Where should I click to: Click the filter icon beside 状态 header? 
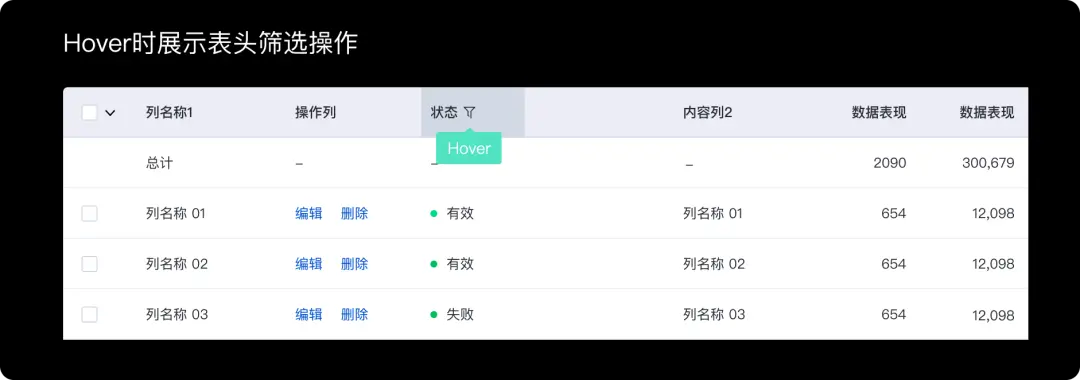click(470, 112)
